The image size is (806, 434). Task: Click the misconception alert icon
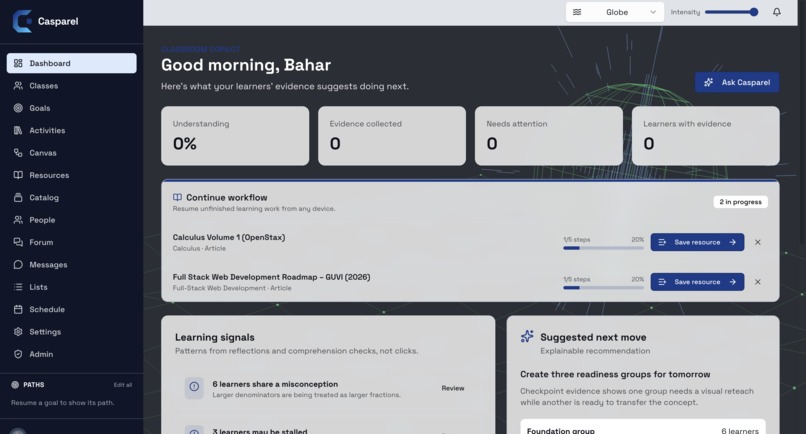coord(194,387)
